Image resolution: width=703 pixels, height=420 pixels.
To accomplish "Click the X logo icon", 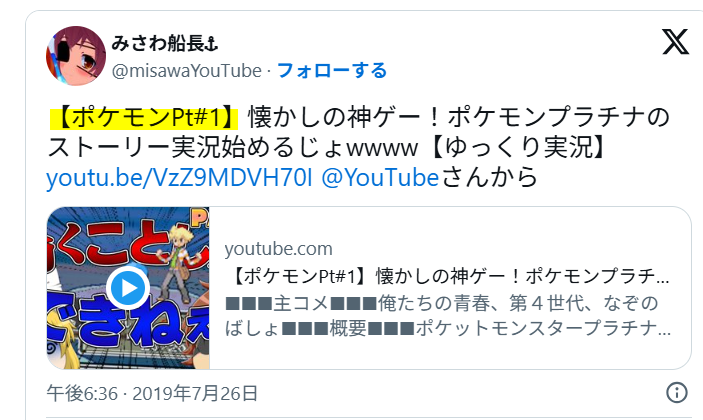I will coord(676,42).
